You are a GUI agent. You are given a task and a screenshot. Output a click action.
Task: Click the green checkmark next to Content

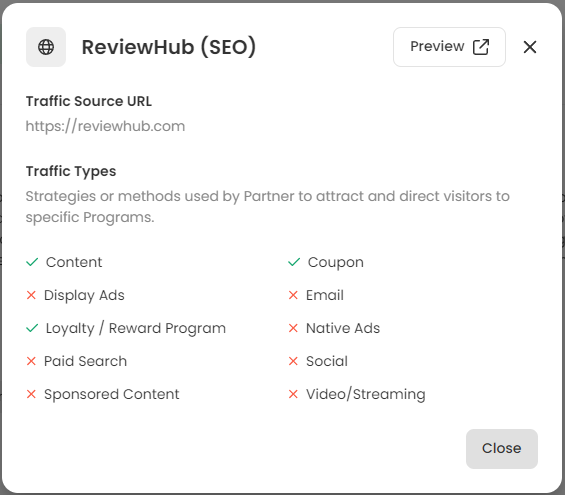click(x=32, y=262)
